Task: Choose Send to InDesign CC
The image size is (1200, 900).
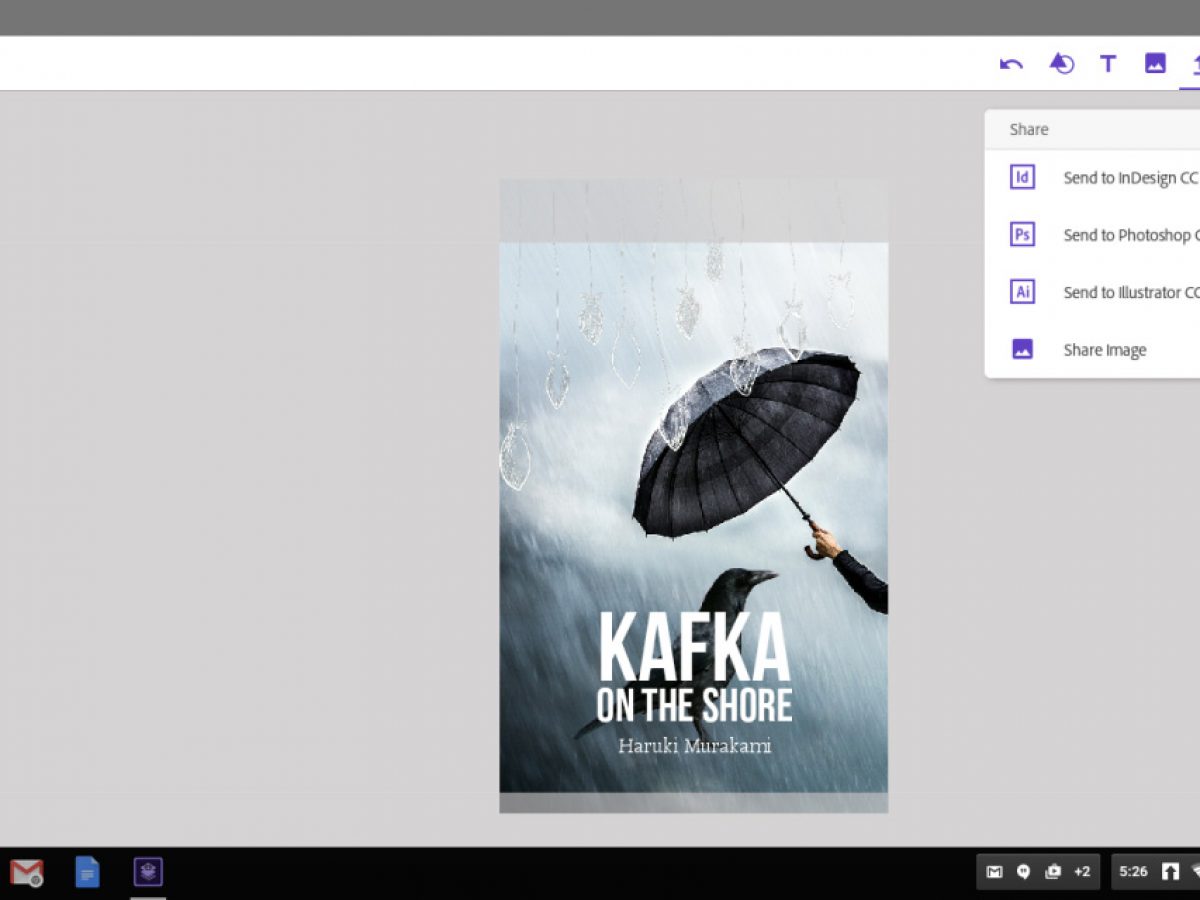Action: (1129, 178)
